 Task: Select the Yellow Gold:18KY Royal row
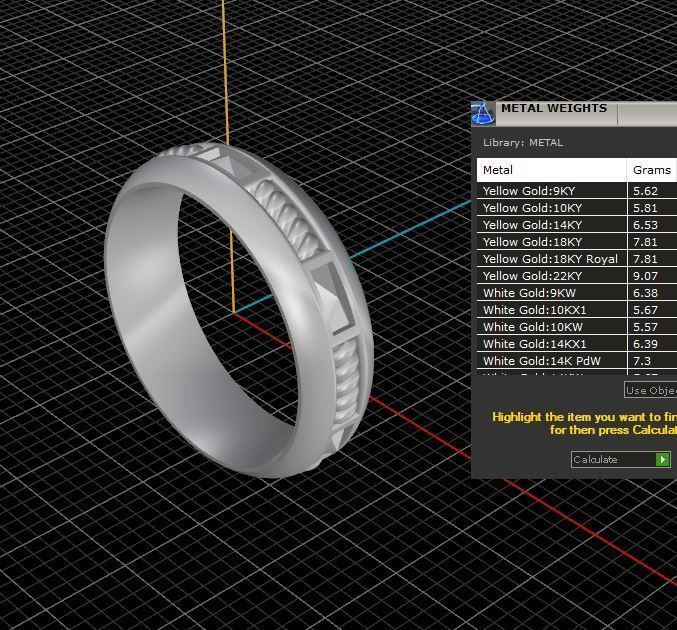click(x=577, y=259)
